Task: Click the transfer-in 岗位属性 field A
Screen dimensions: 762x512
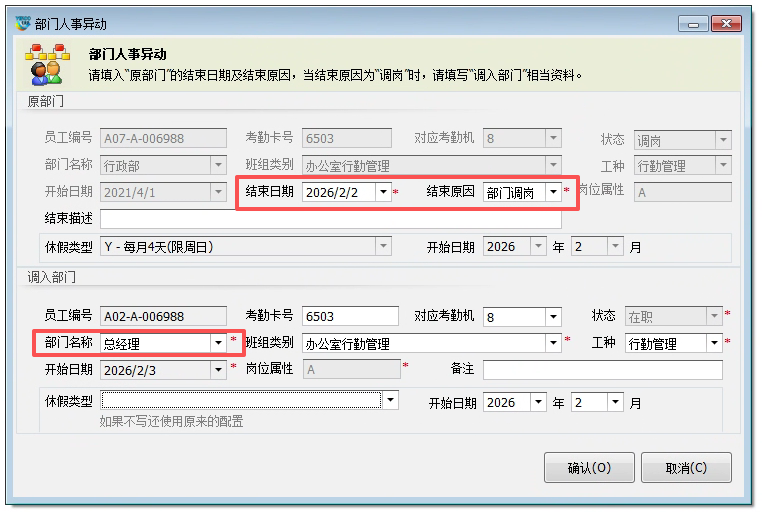Action: coord(352,370)
